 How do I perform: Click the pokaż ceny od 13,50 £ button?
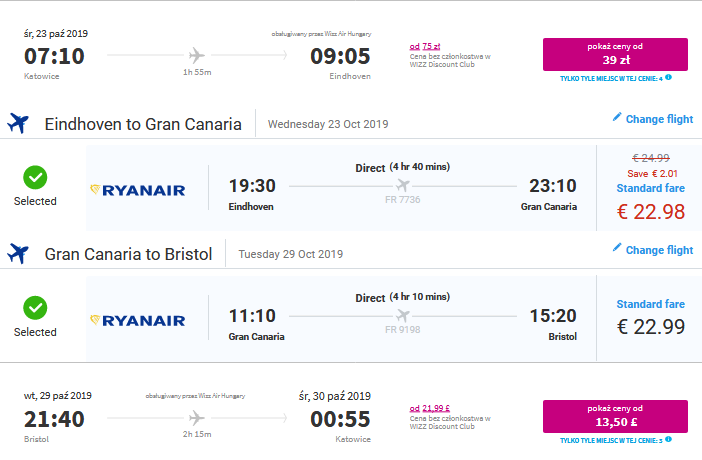pyautogui.click(x=615, y=416)
